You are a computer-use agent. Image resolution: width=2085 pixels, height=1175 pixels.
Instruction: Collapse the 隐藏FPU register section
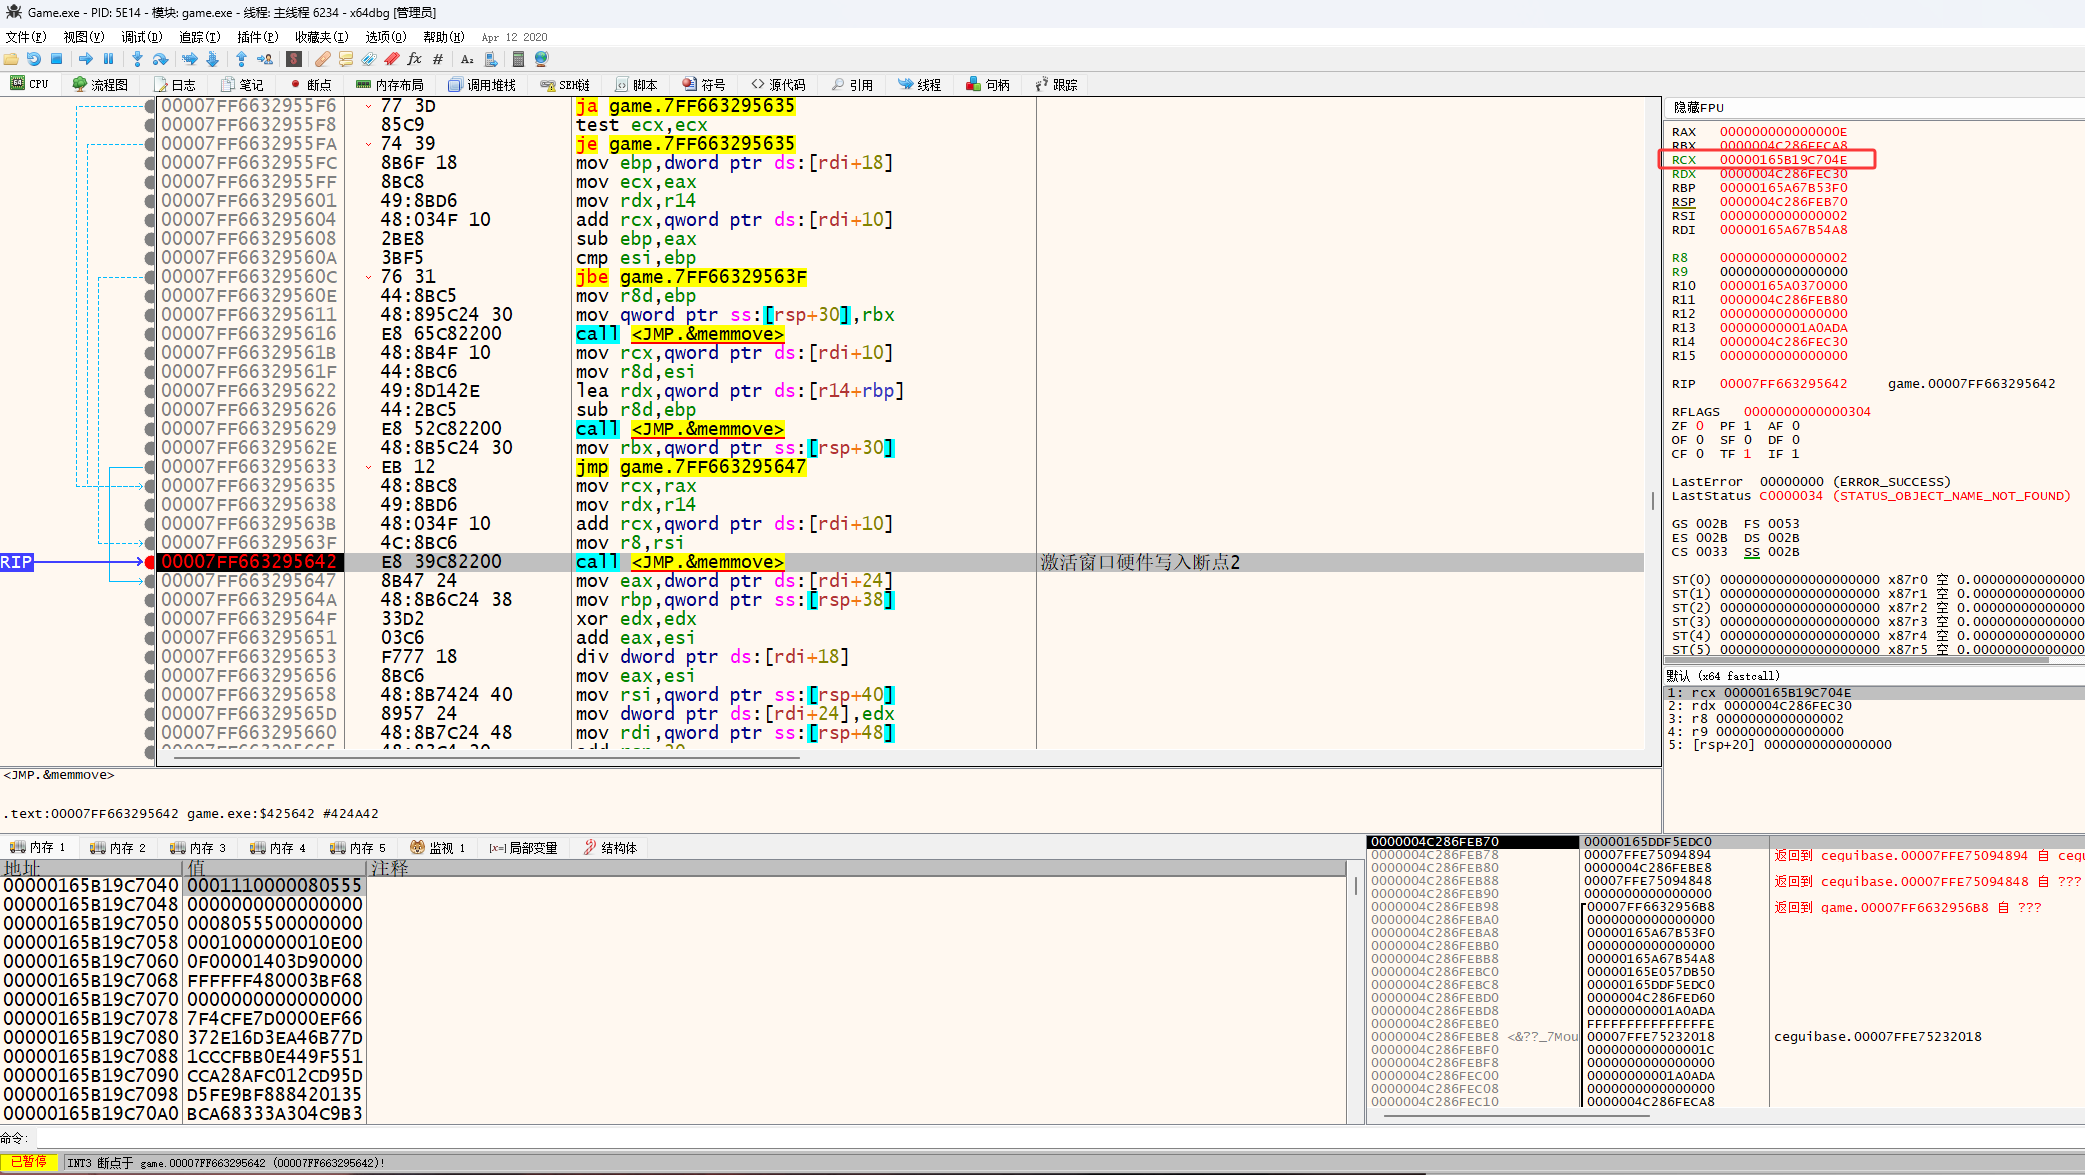click(1698, 107)
